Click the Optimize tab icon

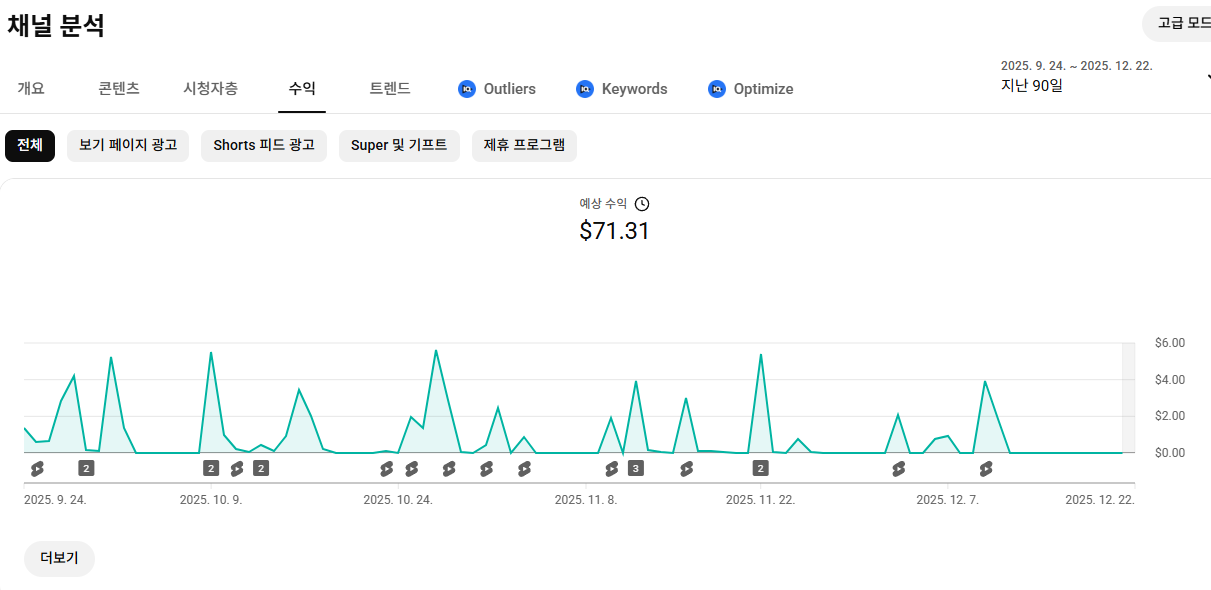[x=717, y=89]
